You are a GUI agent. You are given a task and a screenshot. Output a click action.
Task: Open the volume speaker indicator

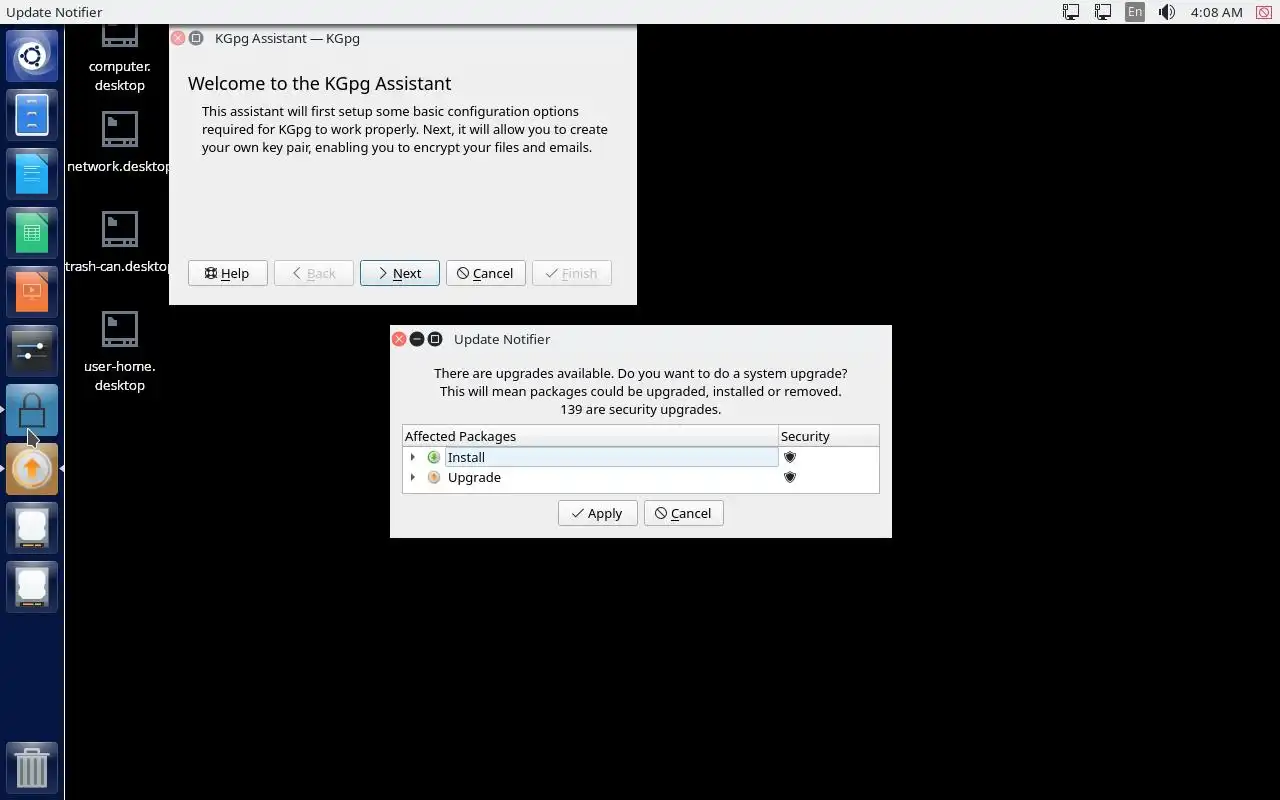[1166, 12]
